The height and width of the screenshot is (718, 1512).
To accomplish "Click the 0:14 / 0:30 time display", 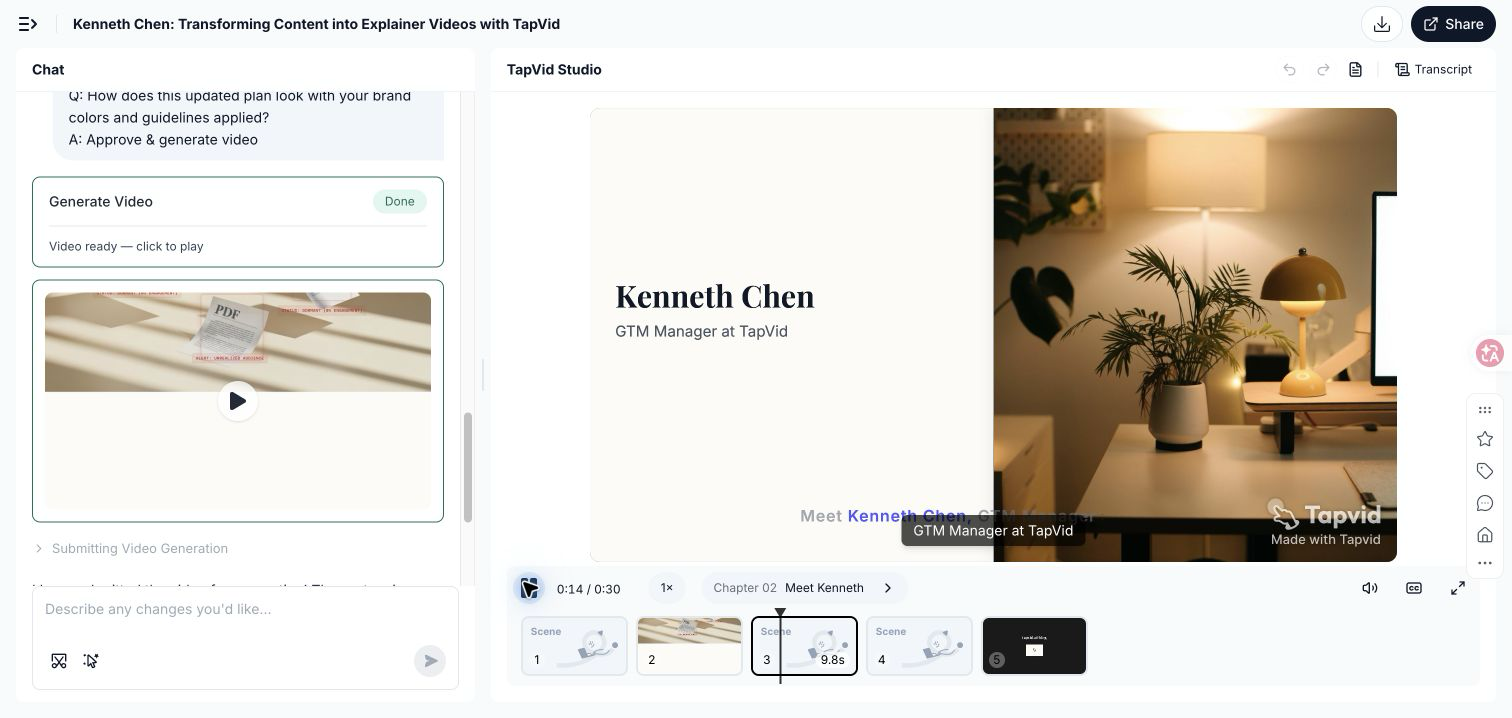I will [589, 589].
